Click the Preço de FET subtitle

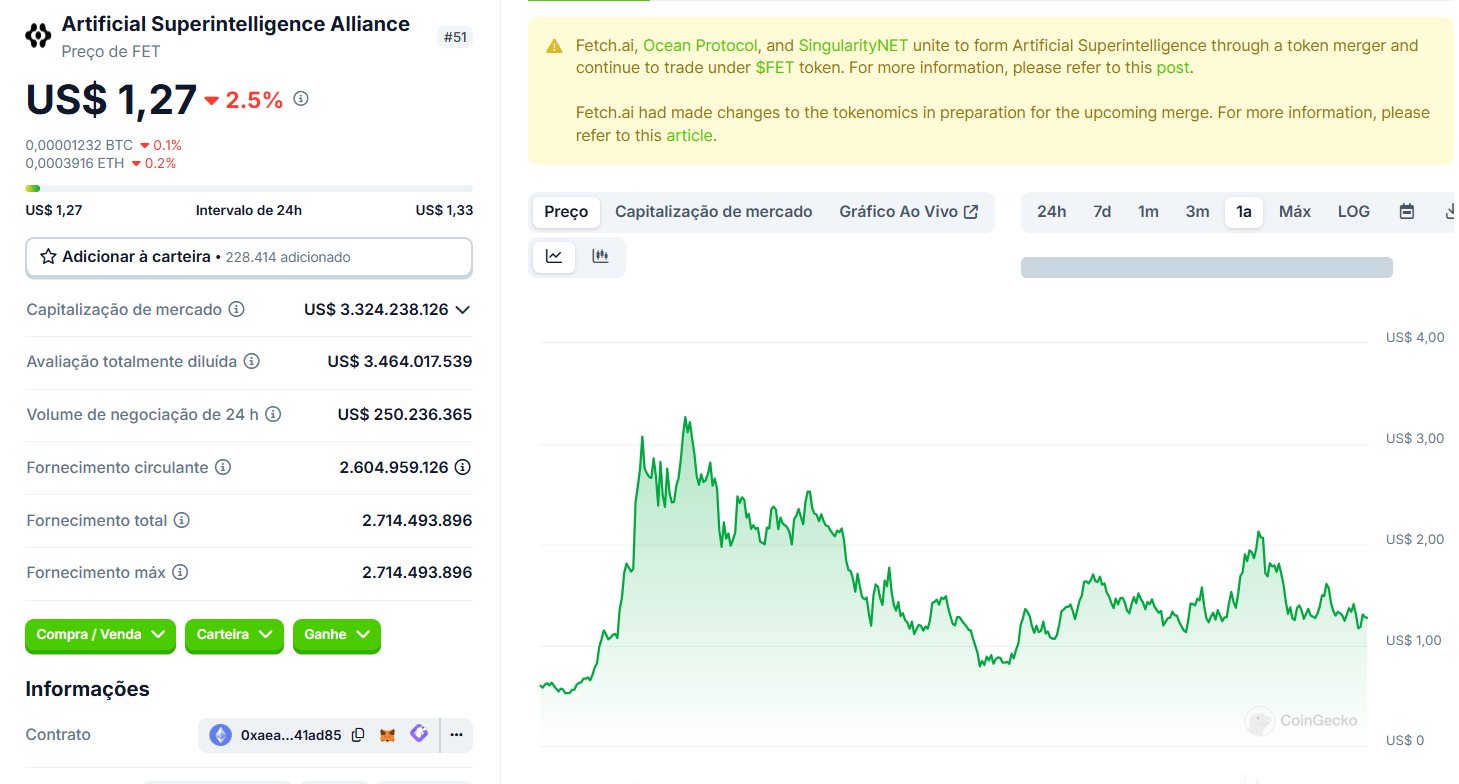tap(111, 52)
